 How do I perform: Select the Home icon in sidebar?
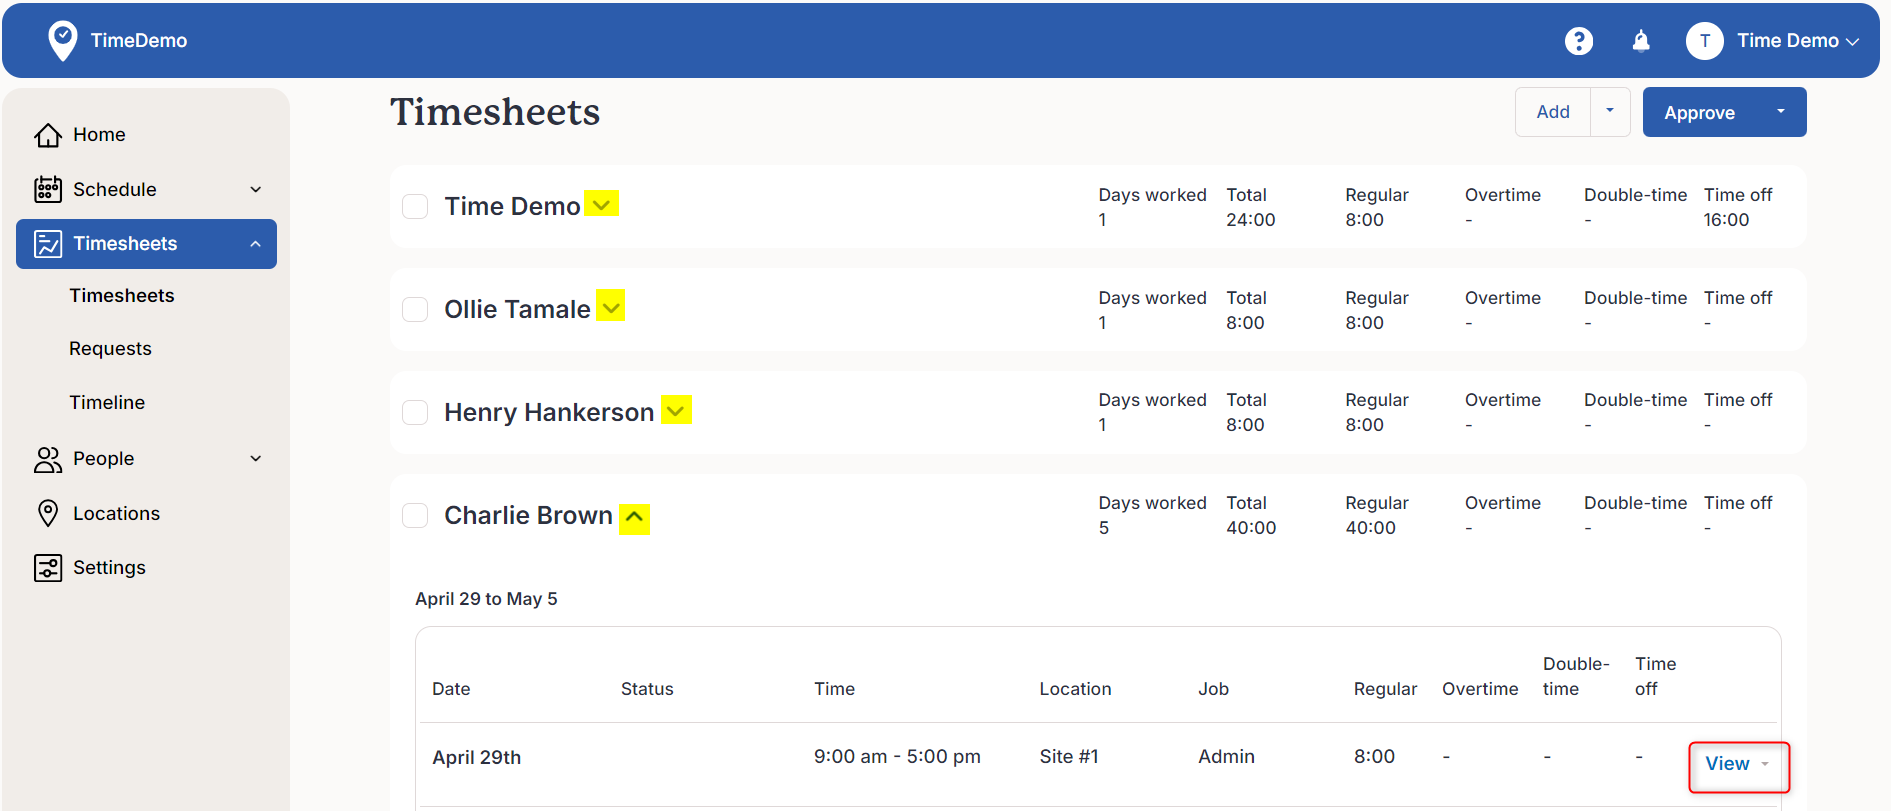tap(48, 134)
